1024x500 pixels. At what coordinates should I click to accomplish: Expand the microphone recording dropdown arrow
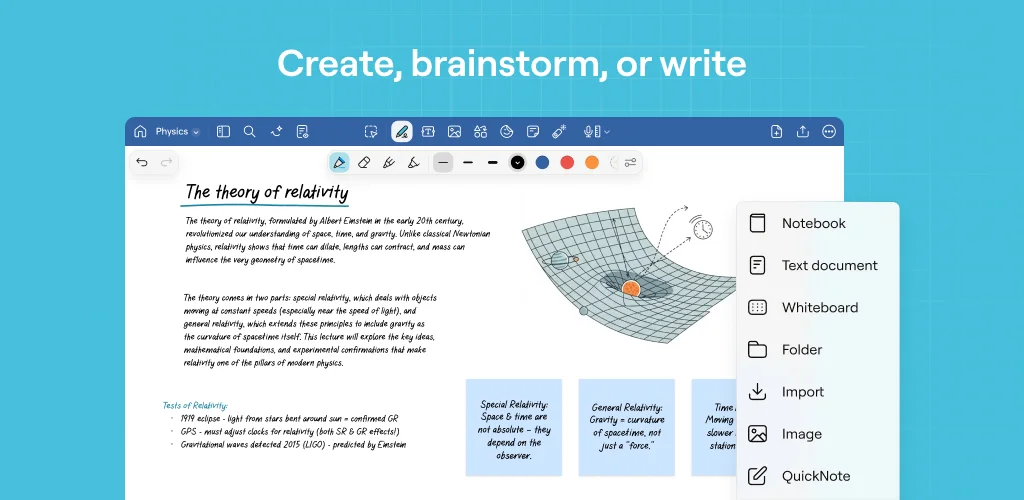(607, 132)
